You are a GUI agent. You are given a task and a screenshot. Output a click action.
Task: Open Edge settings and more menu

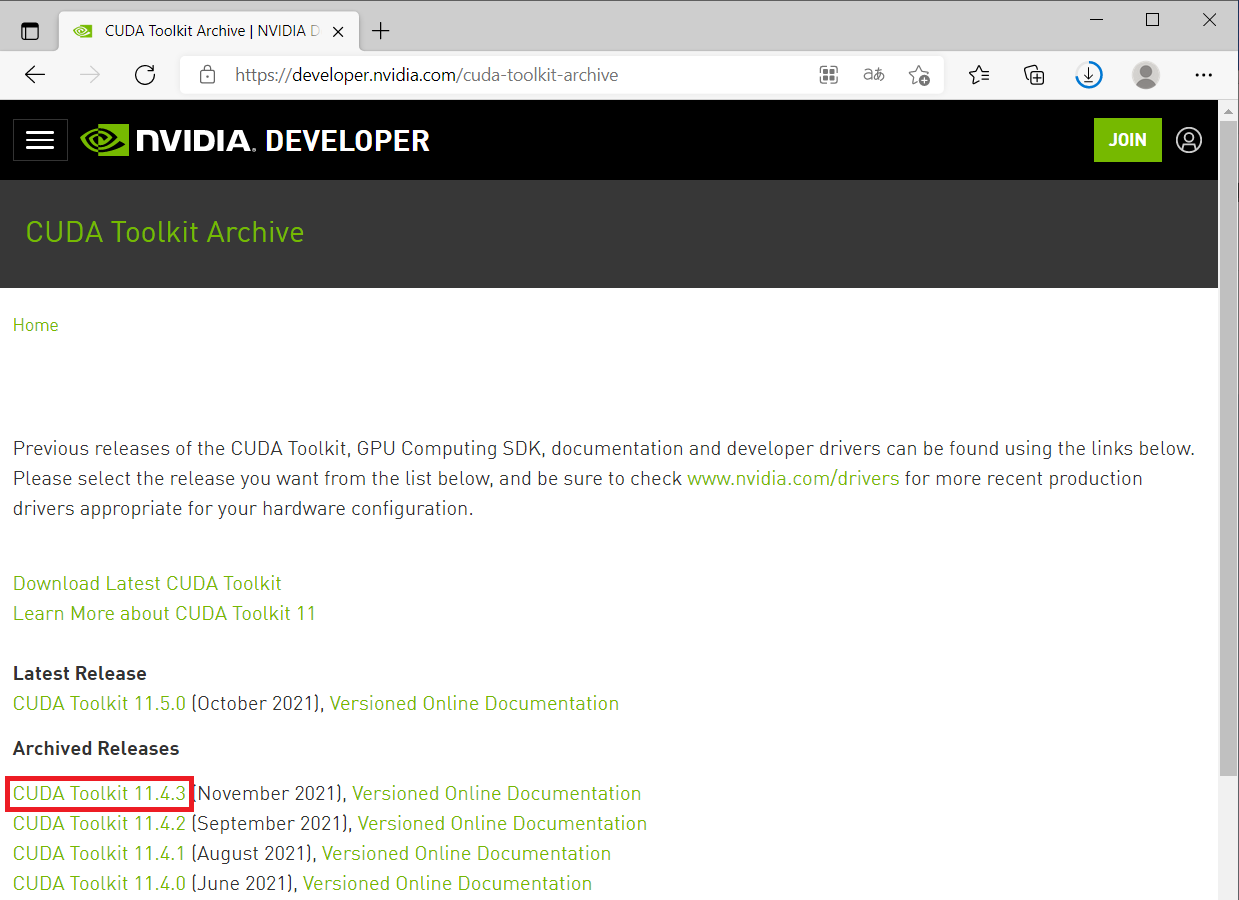click(1203, 75)
